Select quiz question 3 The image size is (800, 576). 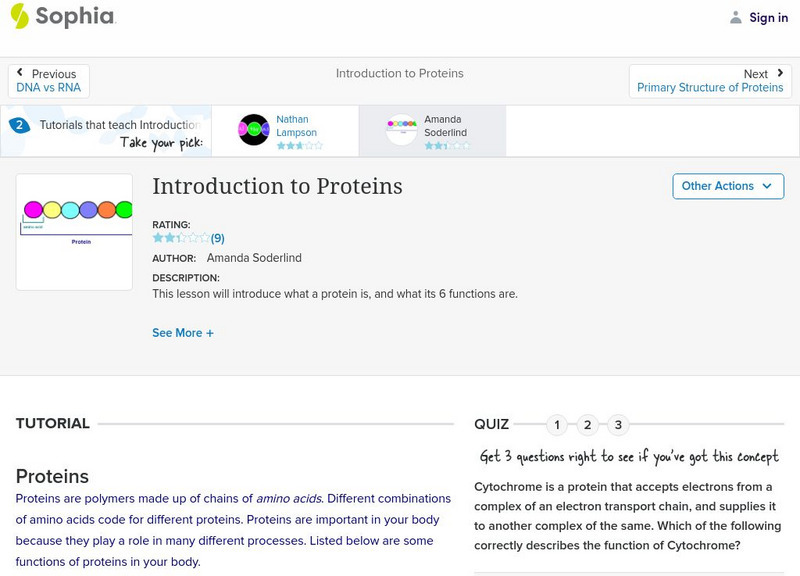[618, 425]
